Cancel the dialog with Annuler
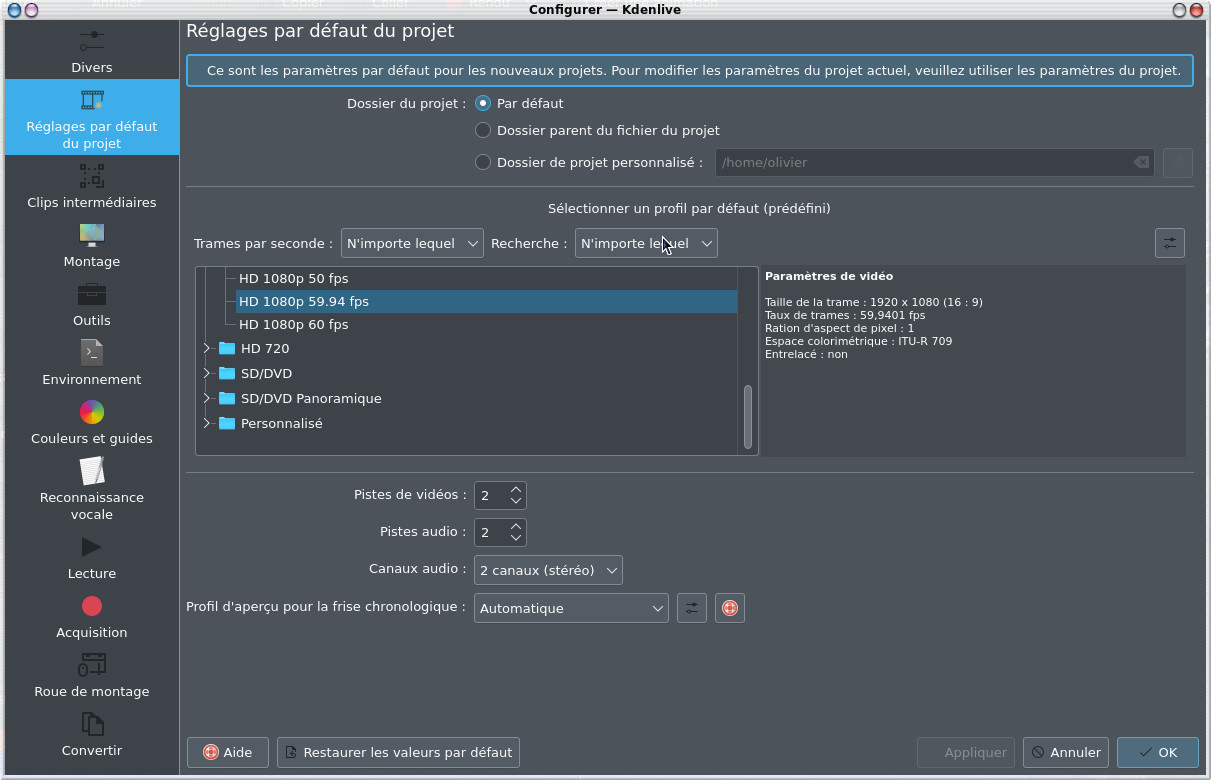The height and width of the screenshot is (780, 1211). point(1066,752)
